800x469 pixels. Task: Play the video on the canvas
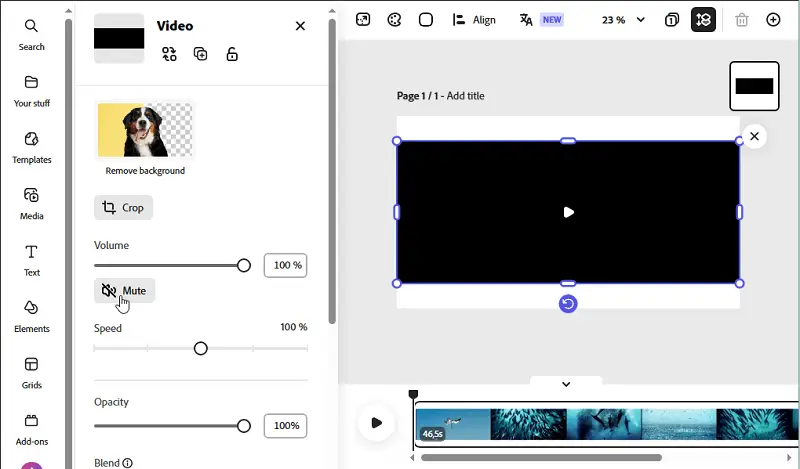[x=568, y=212]
